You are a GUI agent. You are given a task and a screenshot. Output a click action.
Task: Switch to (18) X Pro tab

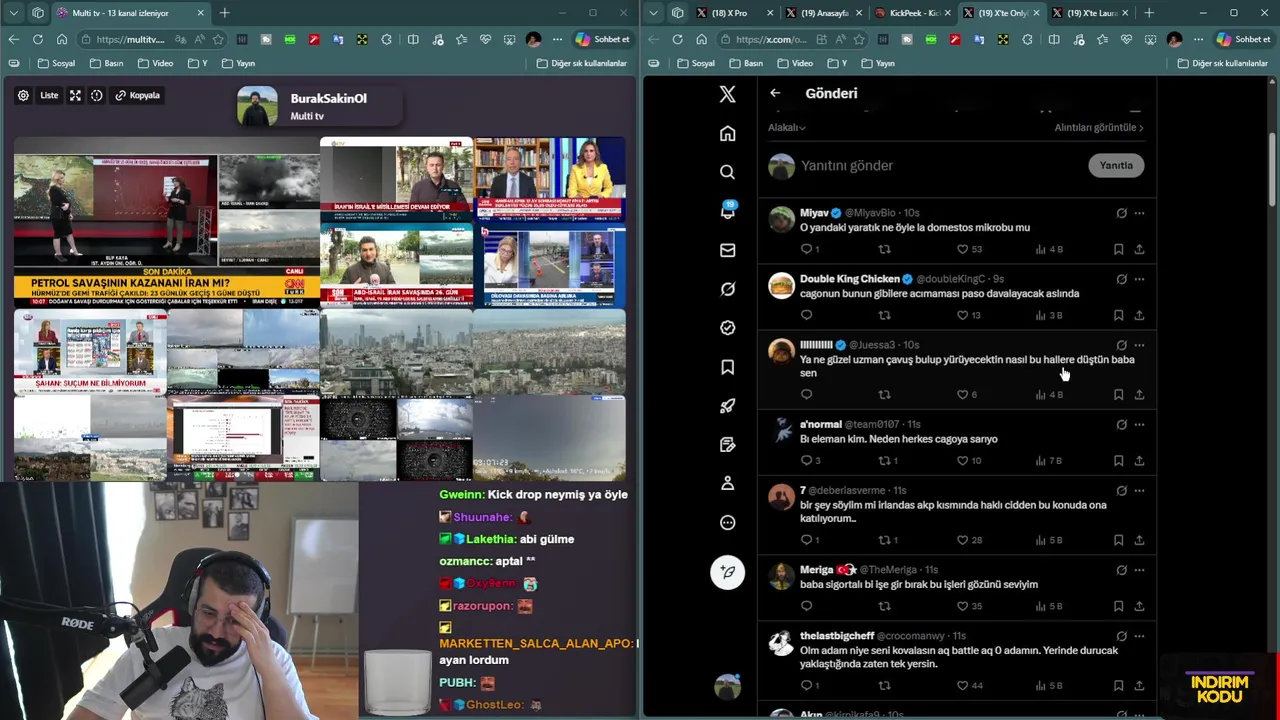point(735,13)
